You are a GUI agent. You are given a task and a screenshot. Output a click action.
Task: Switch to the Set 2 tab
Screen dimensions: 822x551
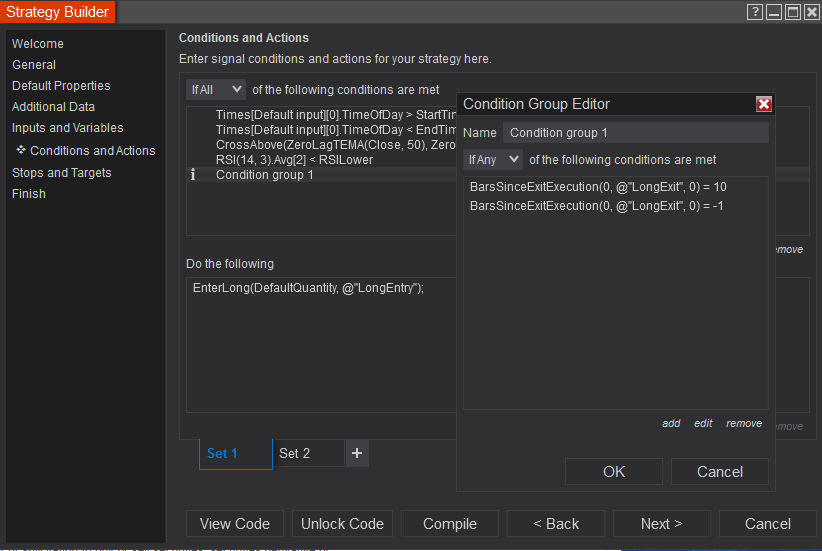click(295, 454)
